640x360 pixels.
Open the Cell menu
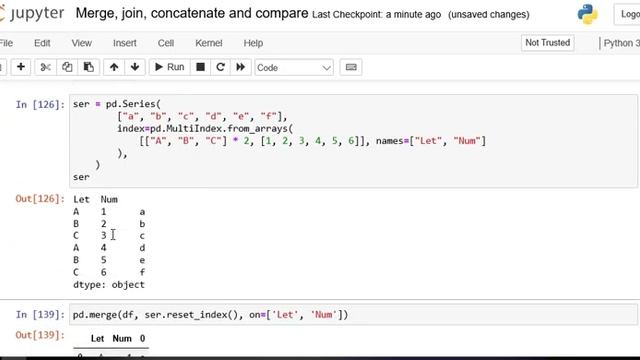click(x=166, y=43)
